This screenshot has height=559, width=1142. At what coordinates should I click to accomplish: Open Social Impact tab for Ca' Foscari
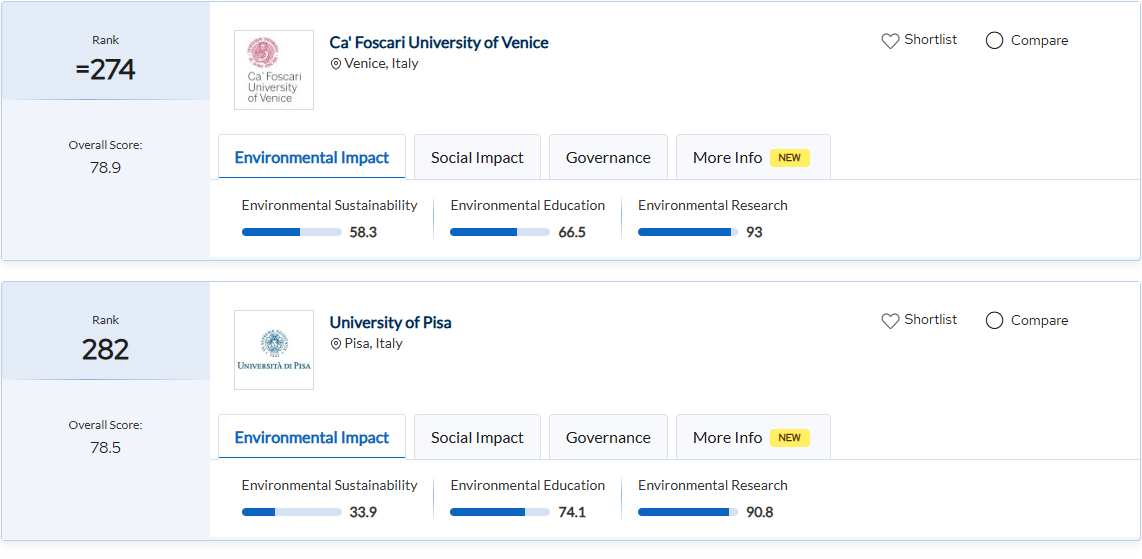(x=477, y=158)
